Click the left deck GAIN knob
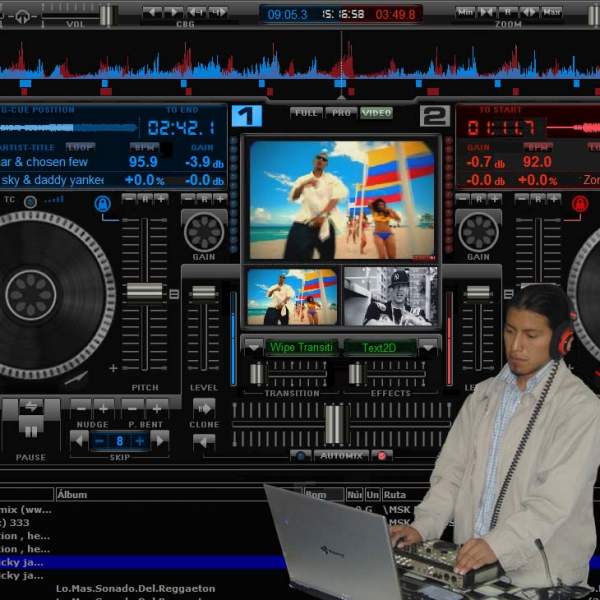Image resolution: width=600 pixels, height=600 pixels. click(x=204, y=232)
